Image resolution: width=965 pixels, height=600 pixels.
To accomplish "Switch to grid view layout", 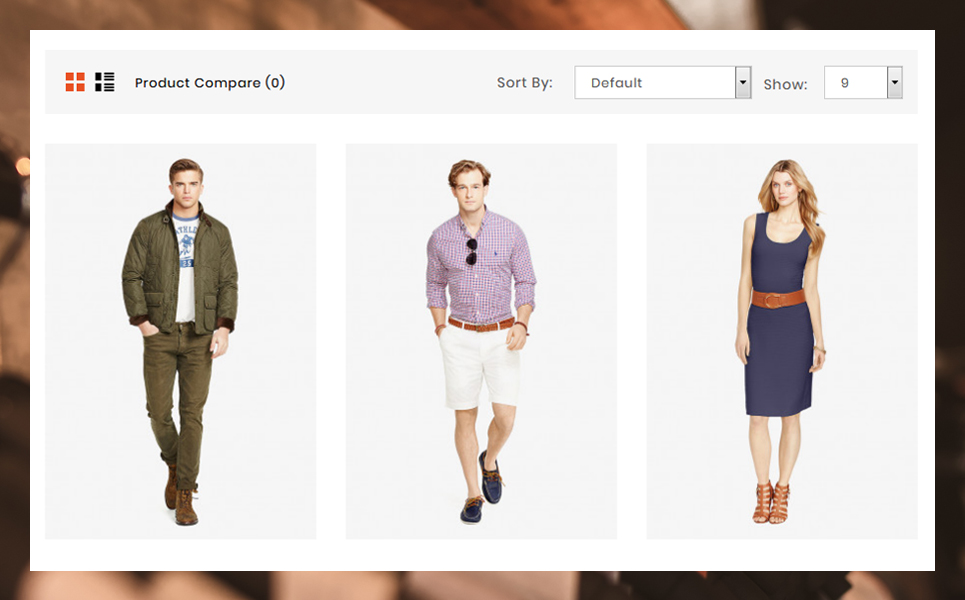I will (x=75, y=82).
